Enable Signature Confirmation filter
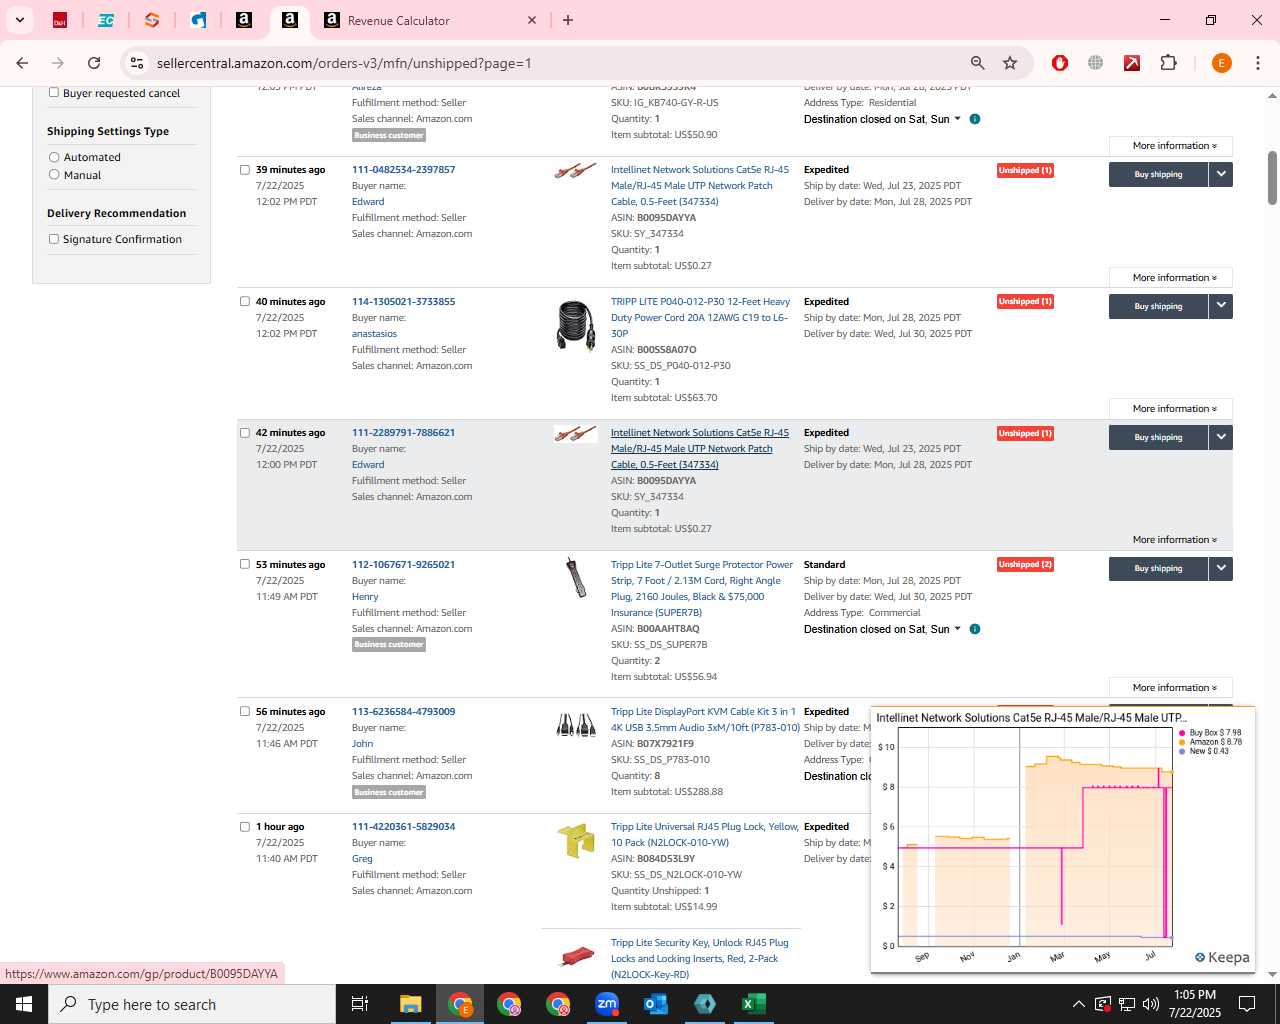The width and height of the screenshot is (1280, 1024). (54, 239)
